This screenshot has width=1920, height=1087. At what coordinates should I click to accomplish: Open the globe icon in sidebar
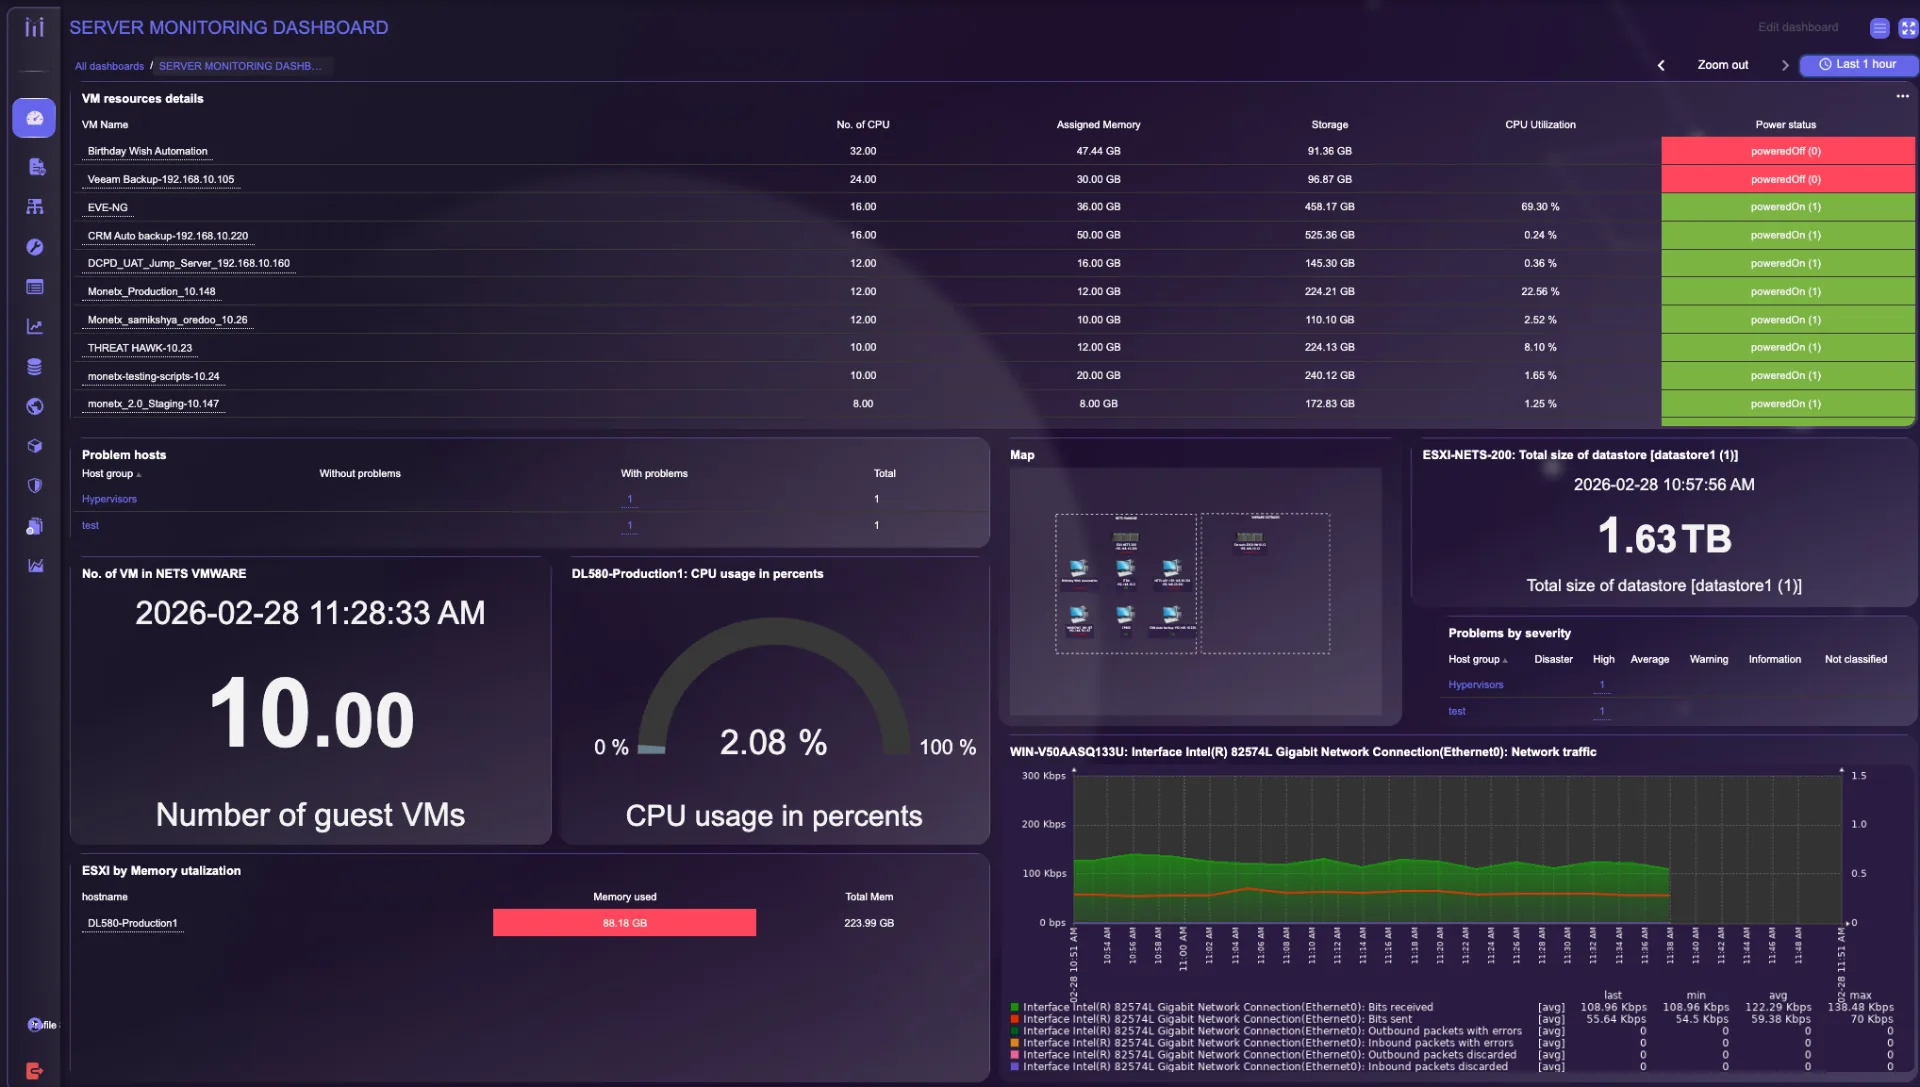(35, 406)
